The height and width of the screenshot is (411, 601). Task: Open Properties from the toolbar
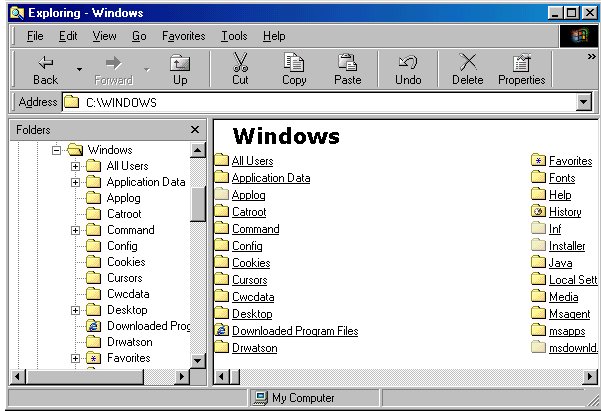point(521,70)
